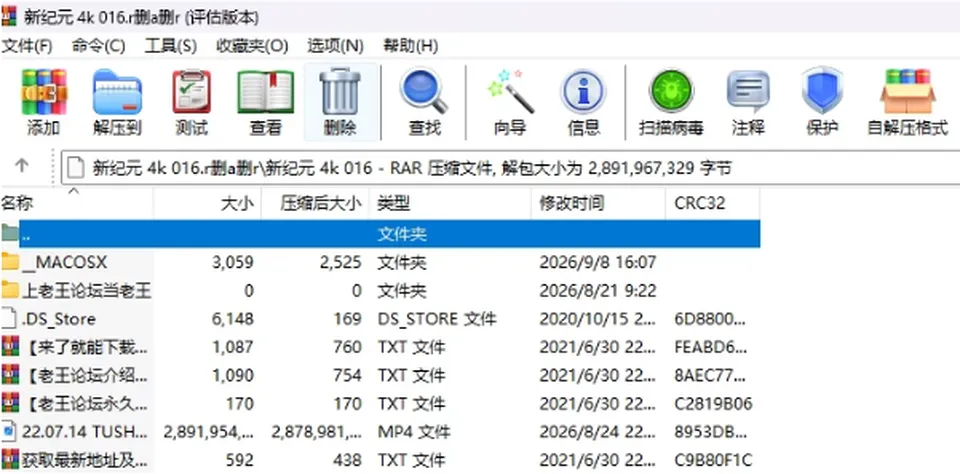Select the 获取最新地址及... file name
960x474 pixels.
tap(85, 459)
